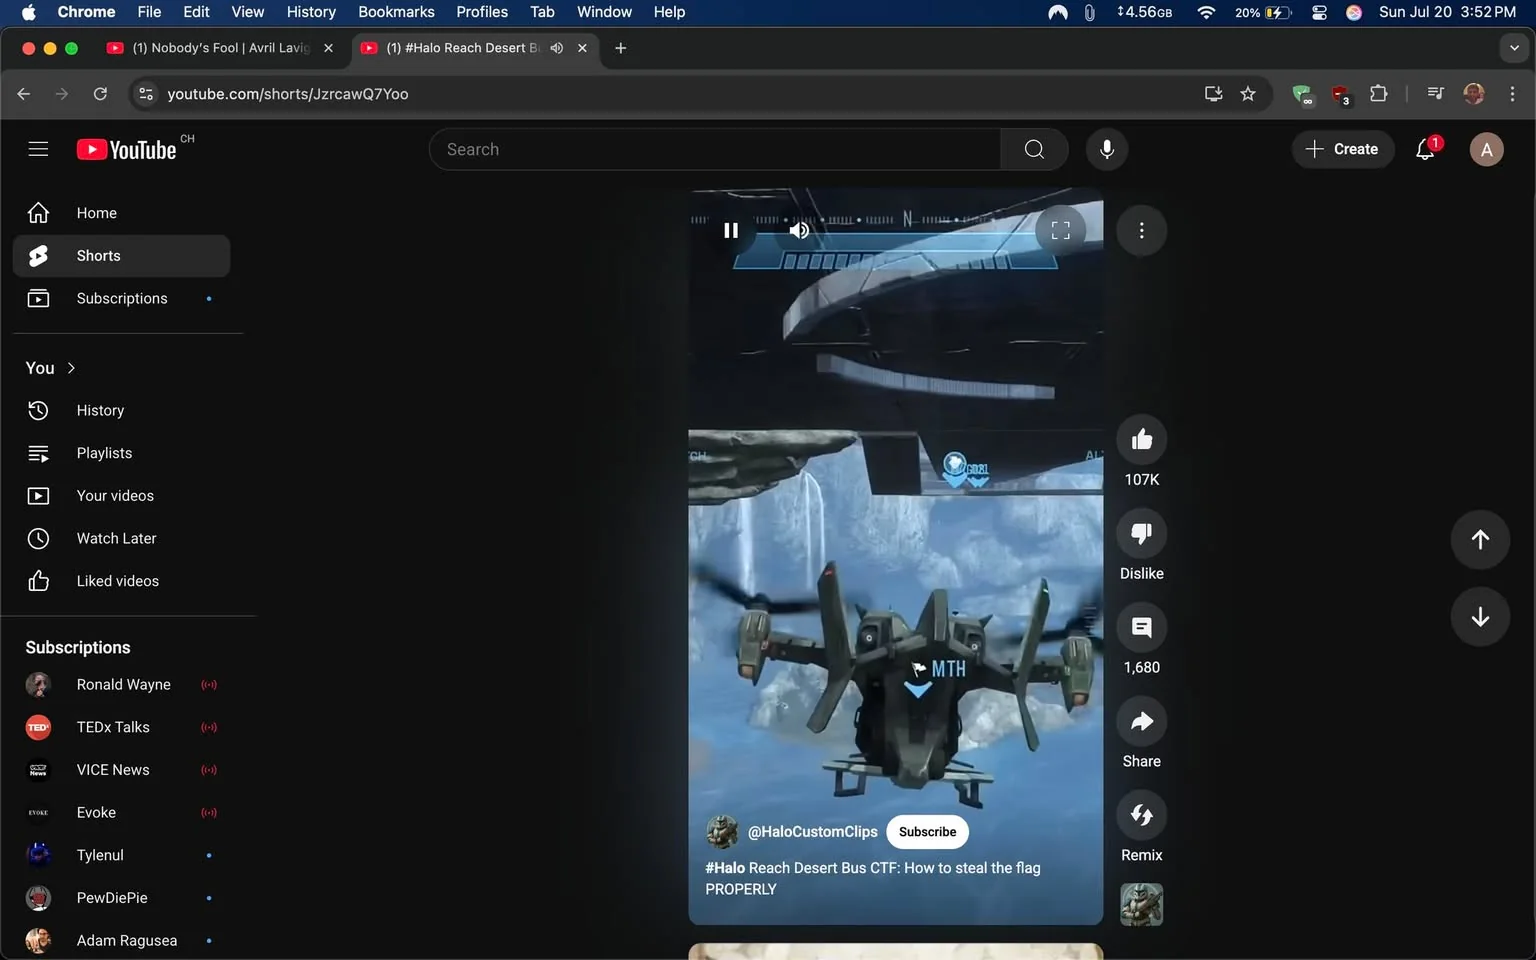Open the YouTube guide hamburger menu
Viewport: 1536px width, 960px height.
38,149
